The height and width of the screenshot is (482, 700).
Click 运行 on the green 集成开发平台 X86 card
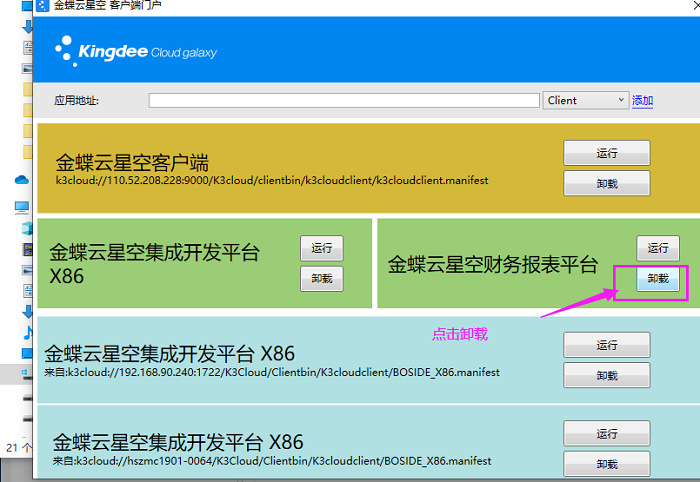[322, 248]
